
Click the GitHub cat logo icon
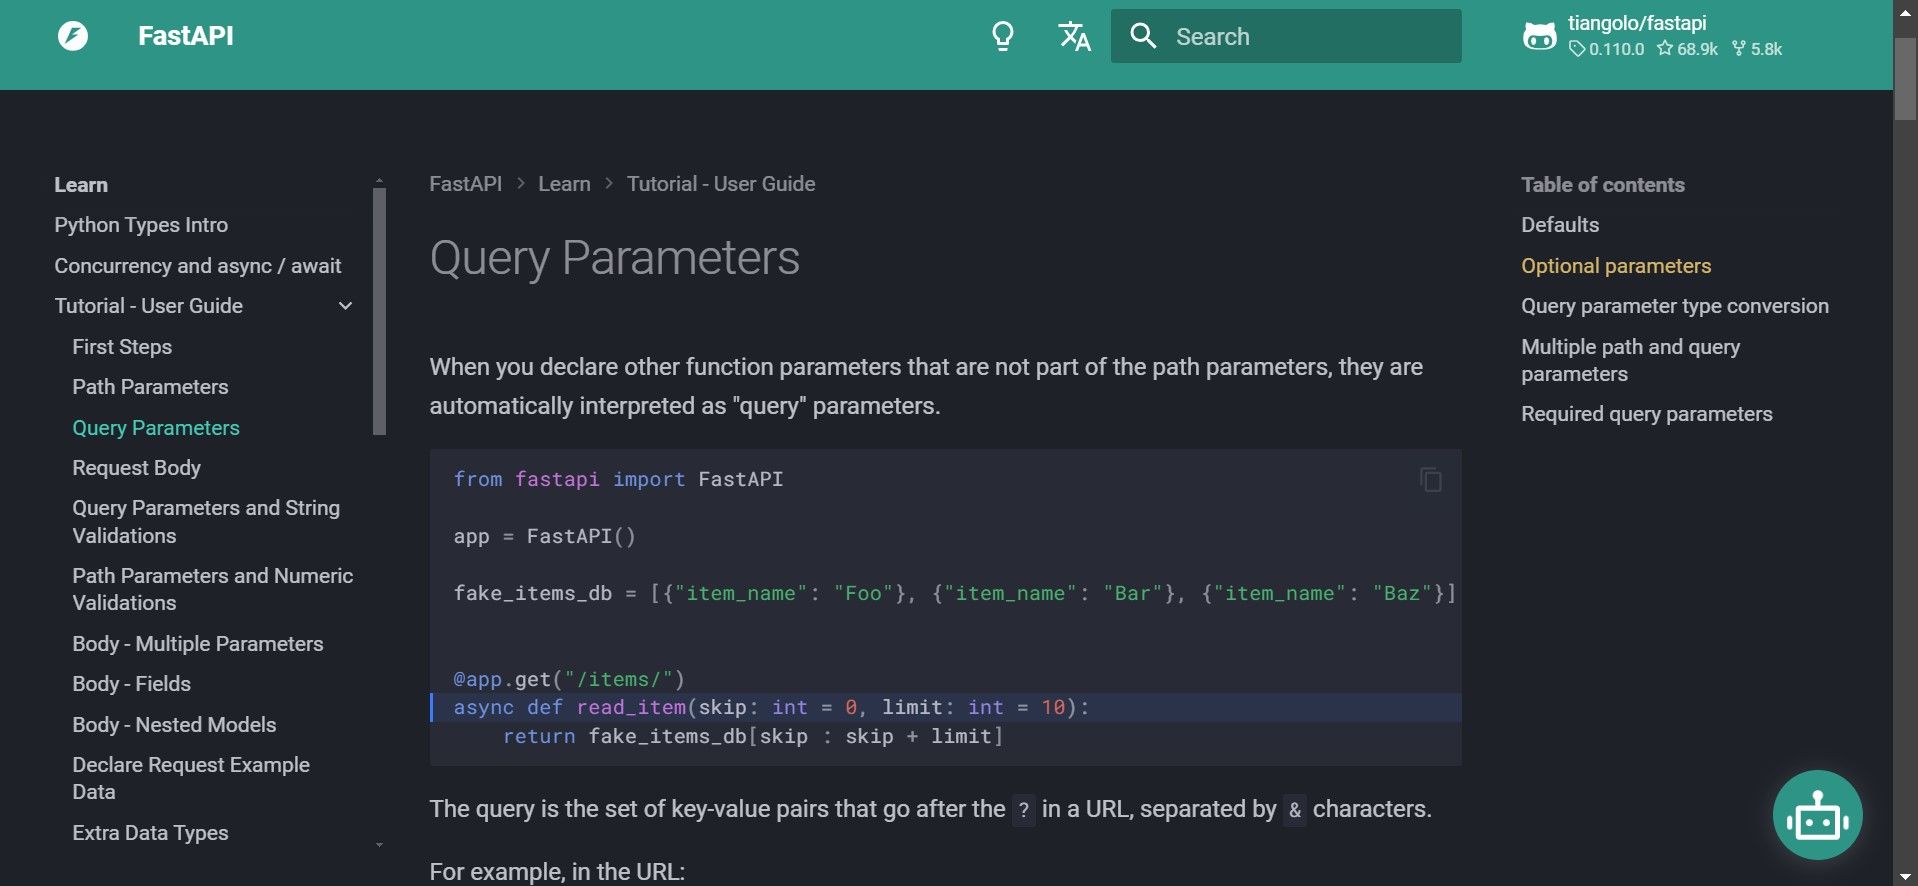coord(1539,37)
